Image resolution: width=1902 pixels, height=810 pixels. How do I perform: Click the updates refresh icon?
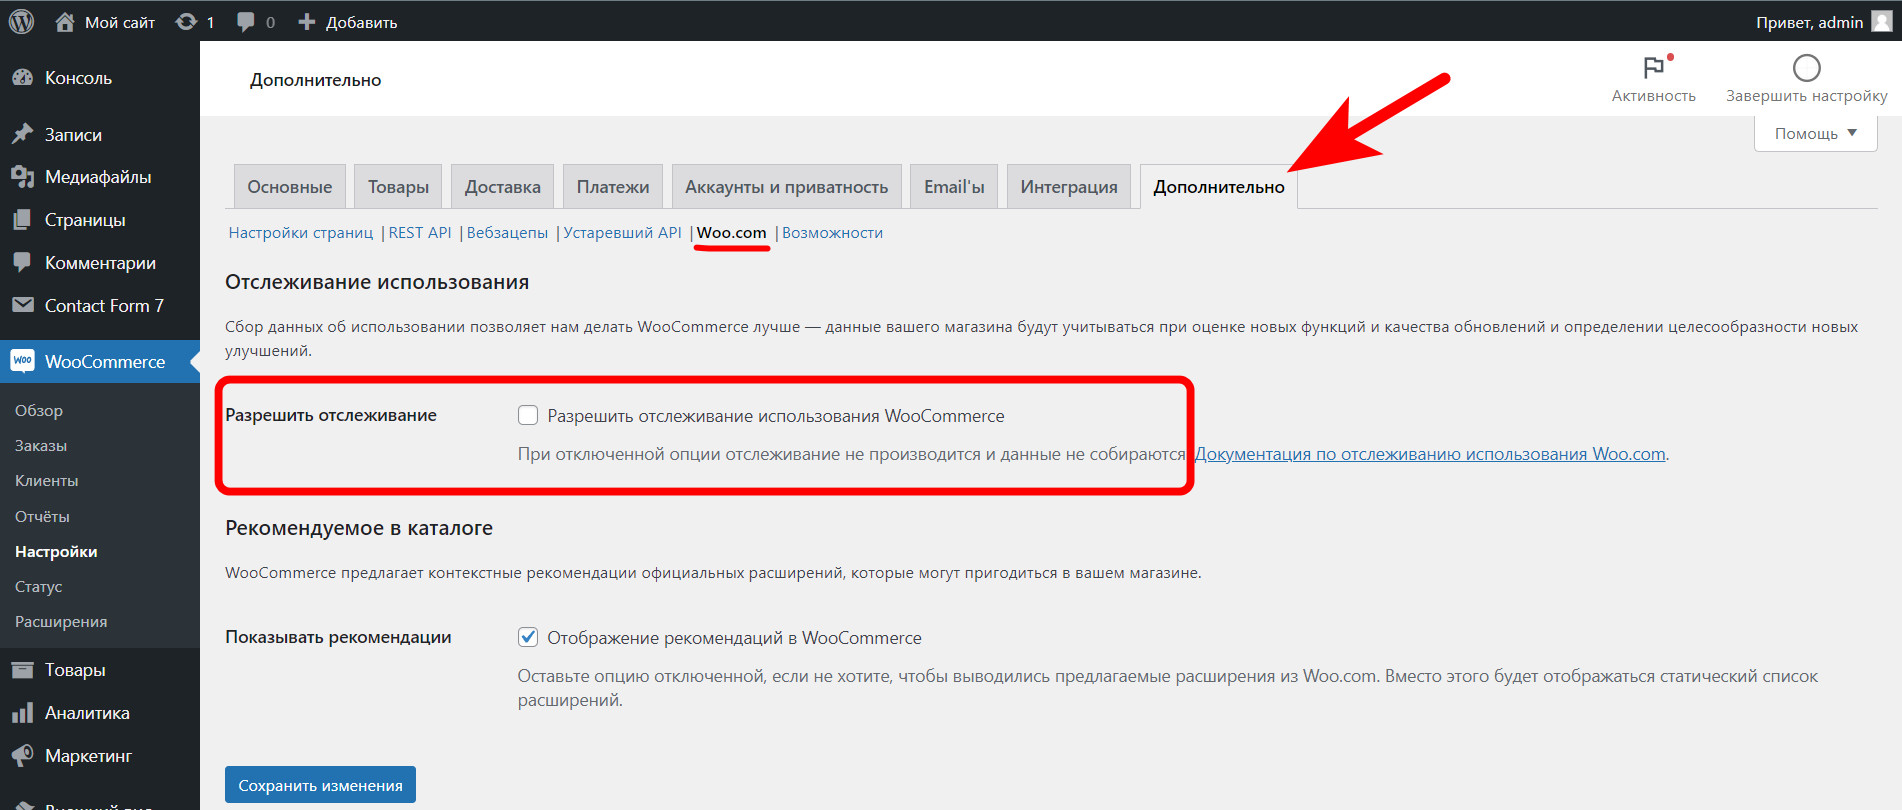[x=186, y=22]
